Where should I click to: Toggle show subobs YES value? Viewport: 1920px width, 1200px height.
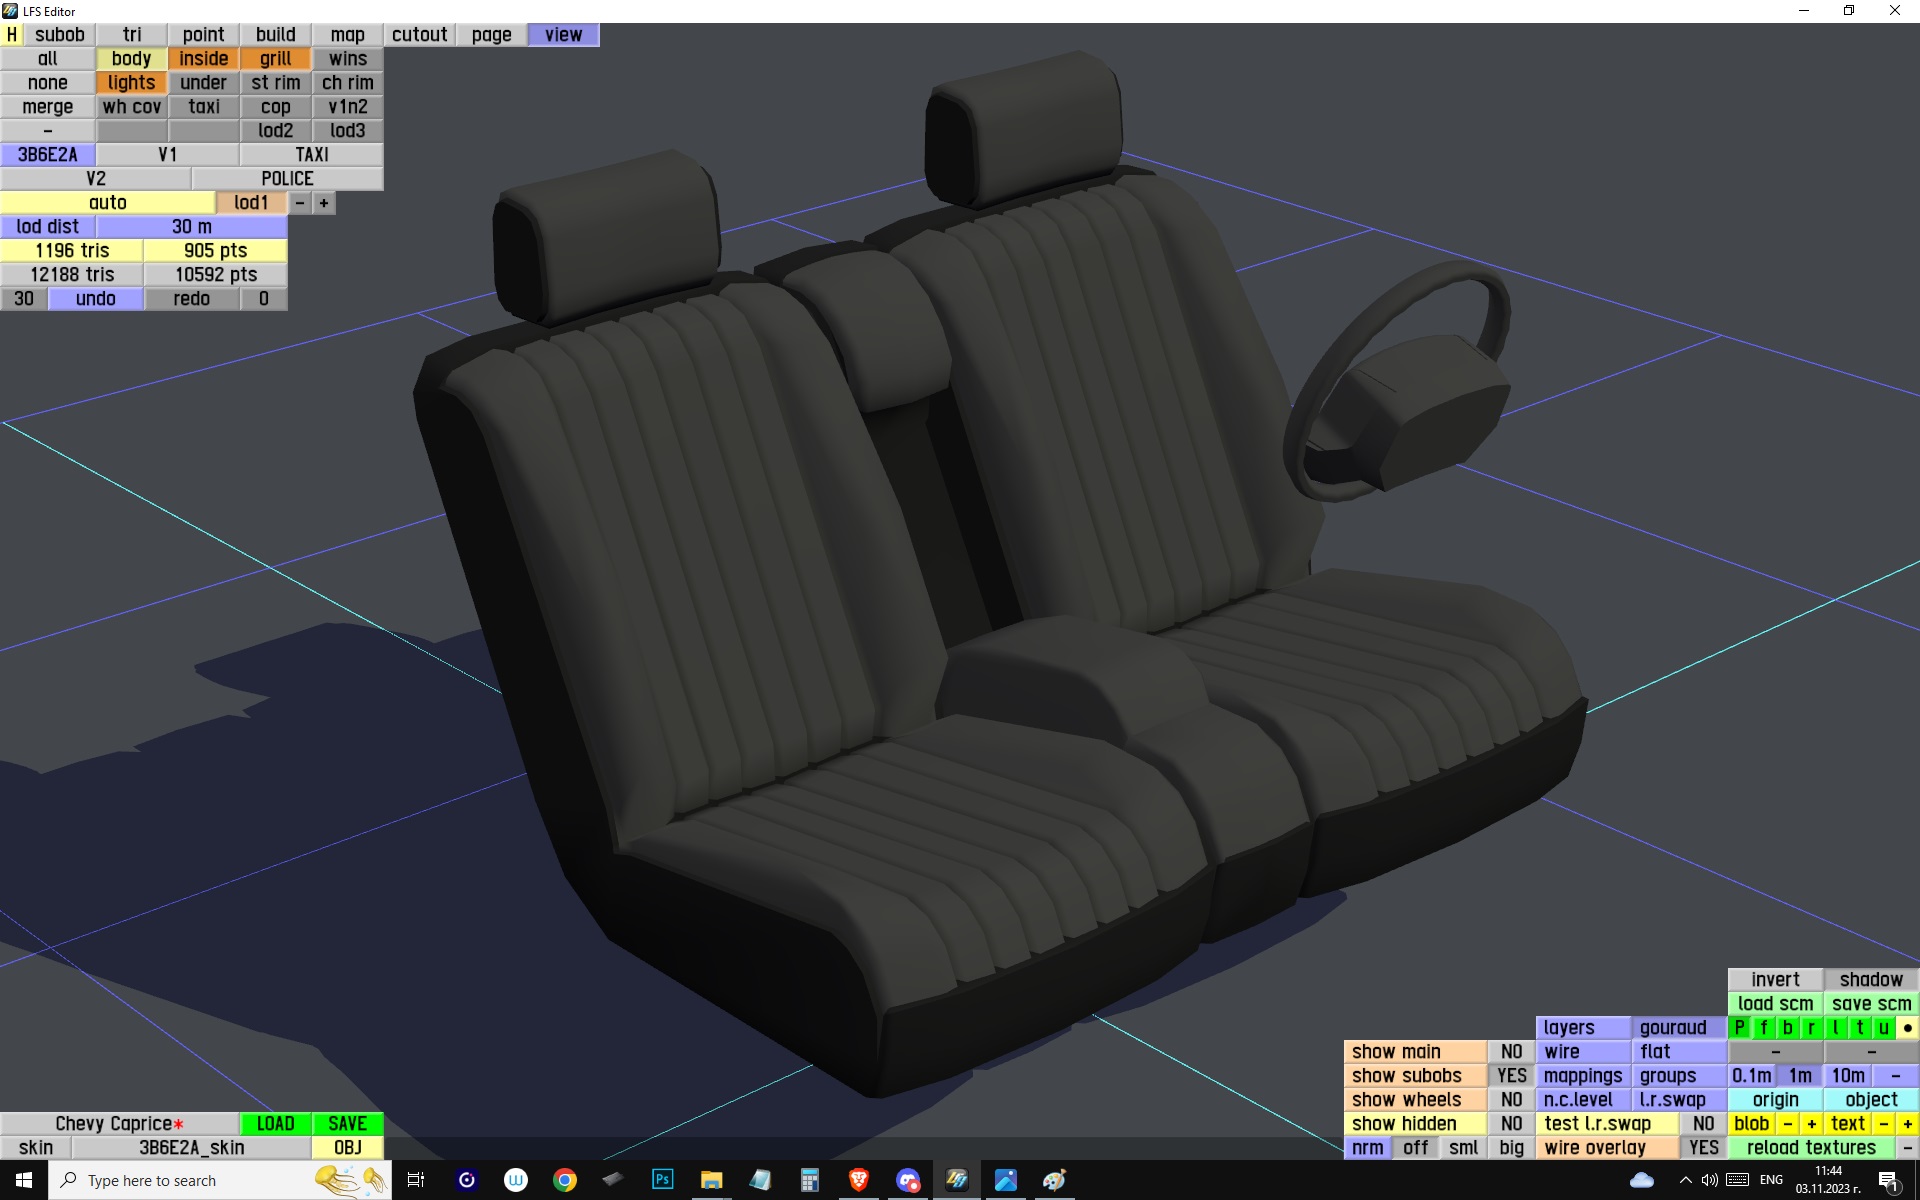tap(1511, 1076)
